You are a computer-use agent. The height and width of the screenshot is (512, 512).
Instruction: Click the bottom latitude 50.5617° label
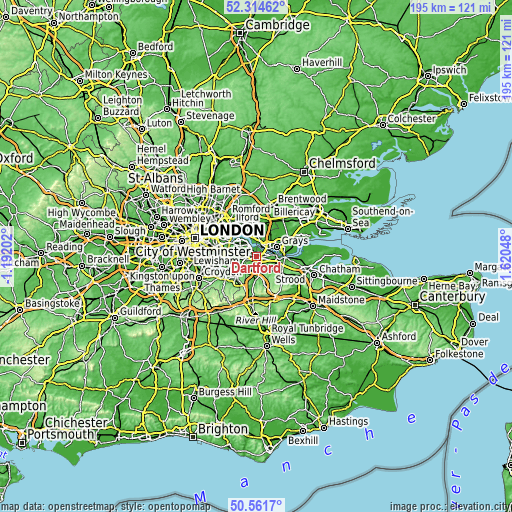pos(256,505)
